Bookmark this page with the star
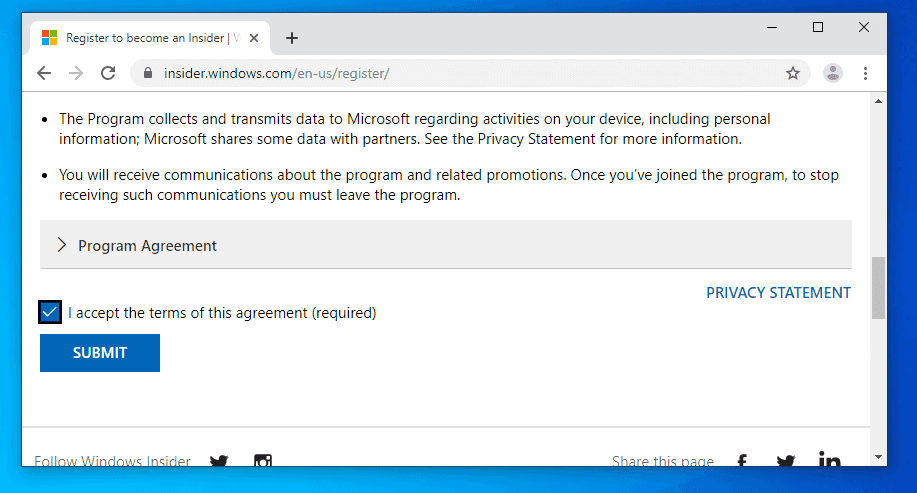 click(x=792, y=73)
